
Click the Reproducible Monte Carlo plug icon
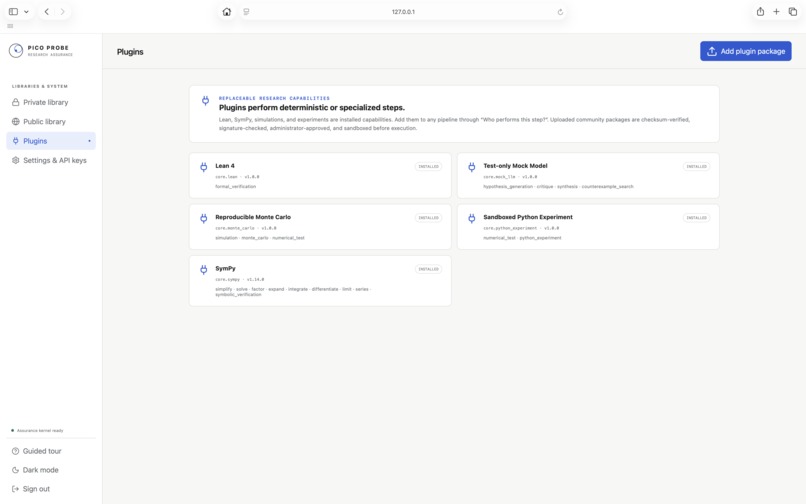click(204, 218)
